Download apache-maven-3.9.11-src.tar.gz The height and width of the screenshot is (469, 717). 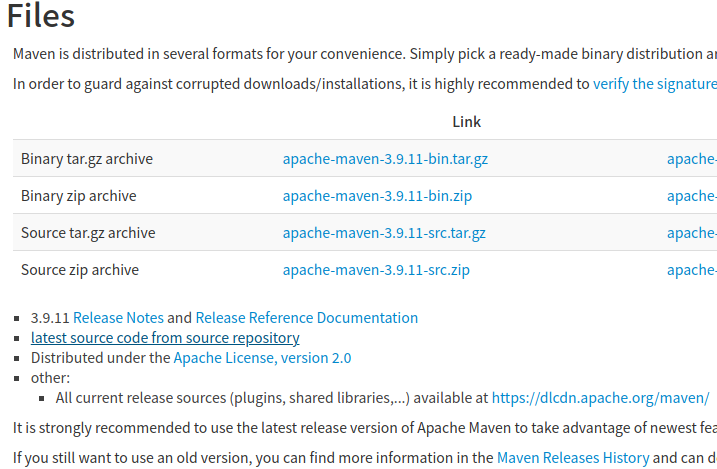pyautogui.click(x=384, y=233)
